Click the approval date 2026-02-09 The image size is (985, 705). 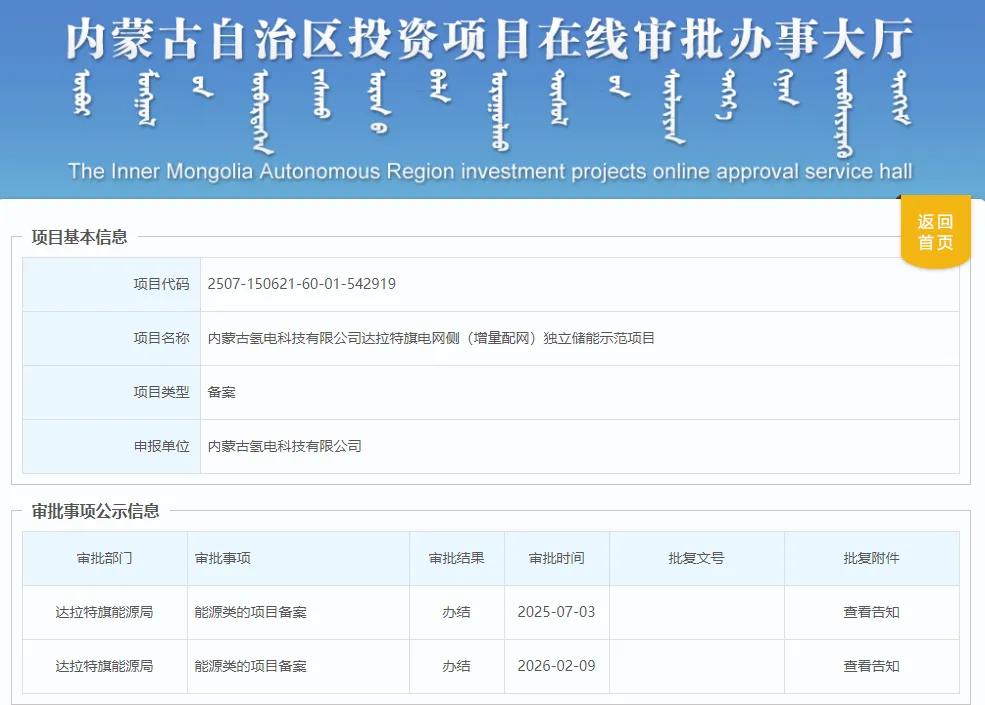point(556,666)
